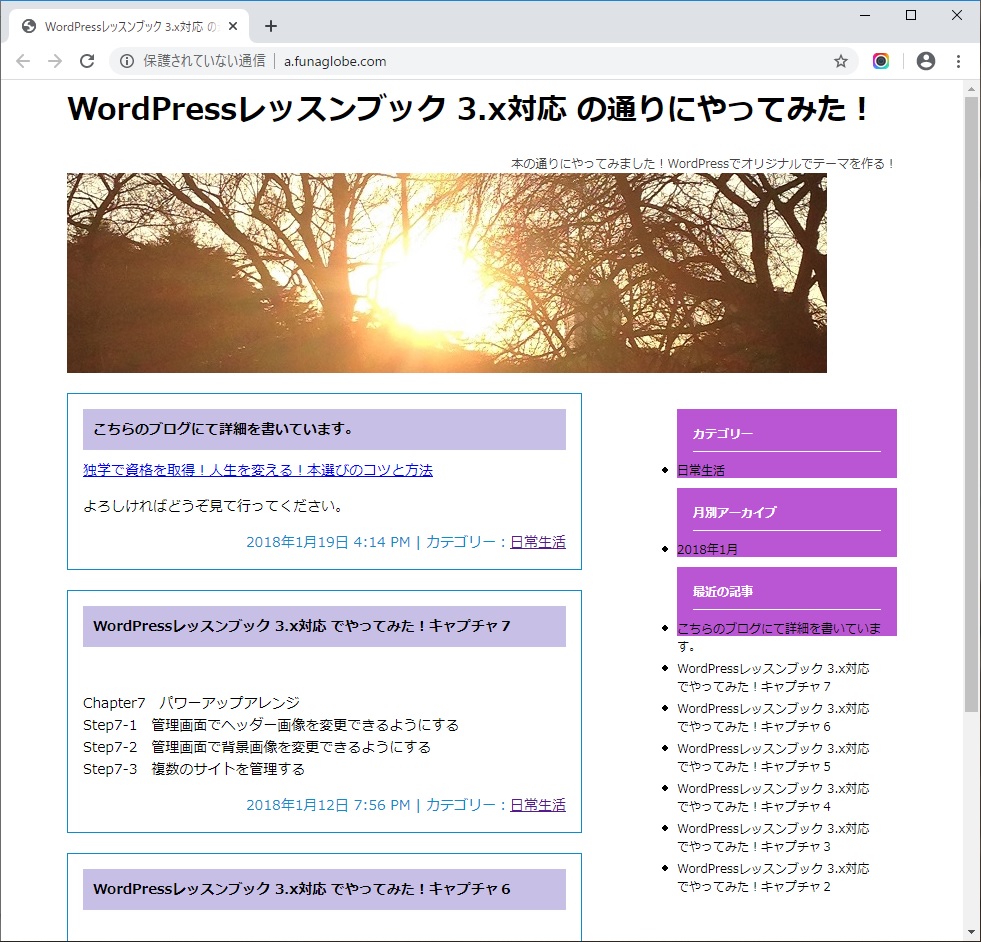The image size is (981, 942).
Task: Reload the current page
Action: 87,61
